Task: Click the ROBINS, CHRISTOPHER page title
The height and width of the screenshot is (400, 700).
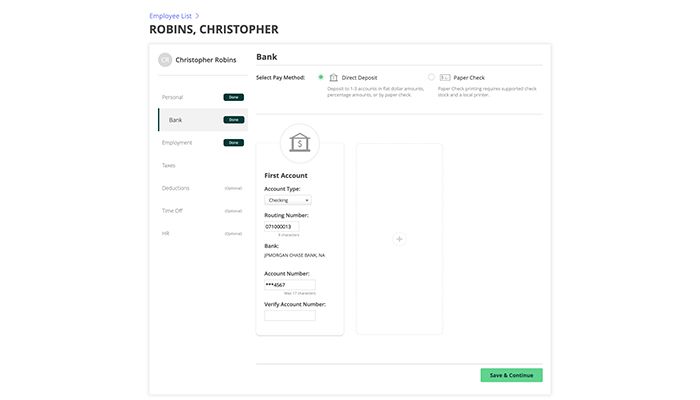Action: tap(214, 29)
